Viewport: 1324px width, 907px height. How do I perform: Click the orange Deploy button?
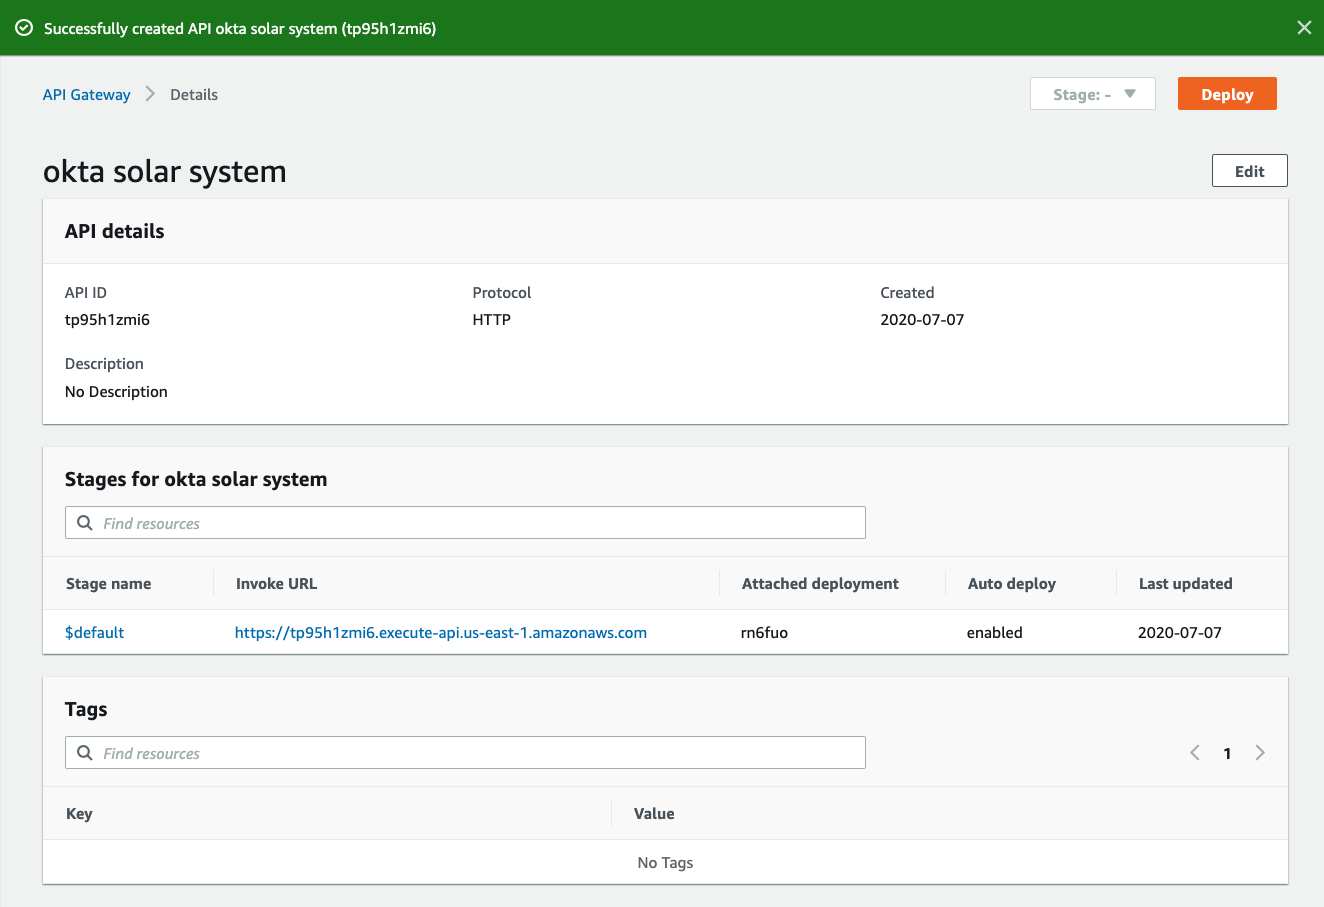(1227, 94)
